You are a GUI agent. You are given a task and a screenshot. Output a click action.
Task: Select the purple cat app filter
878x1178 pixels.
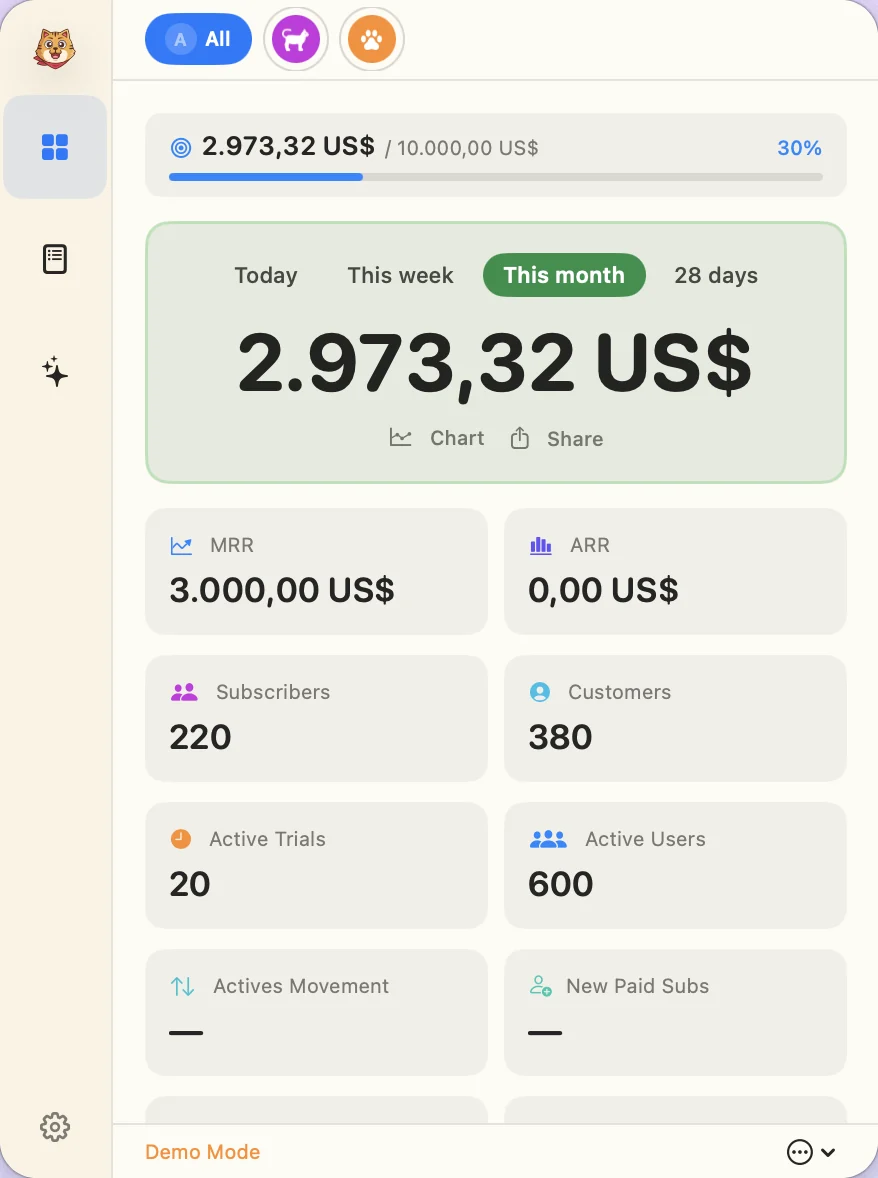click(x=296, y=39)
